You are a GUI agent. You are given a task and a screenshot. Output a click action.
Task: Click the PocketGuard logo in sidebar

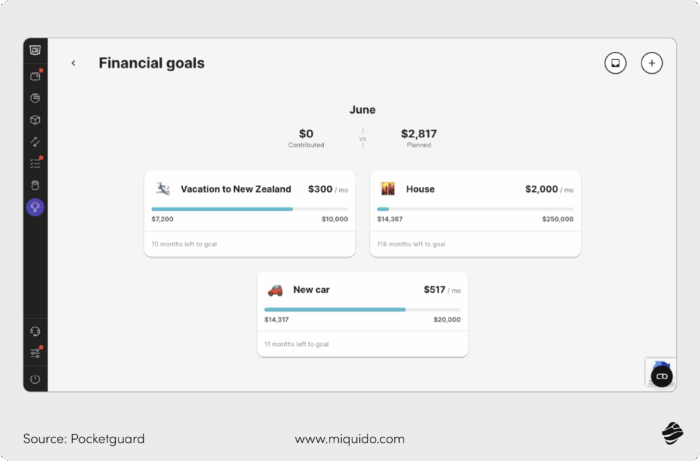point(35,50)
